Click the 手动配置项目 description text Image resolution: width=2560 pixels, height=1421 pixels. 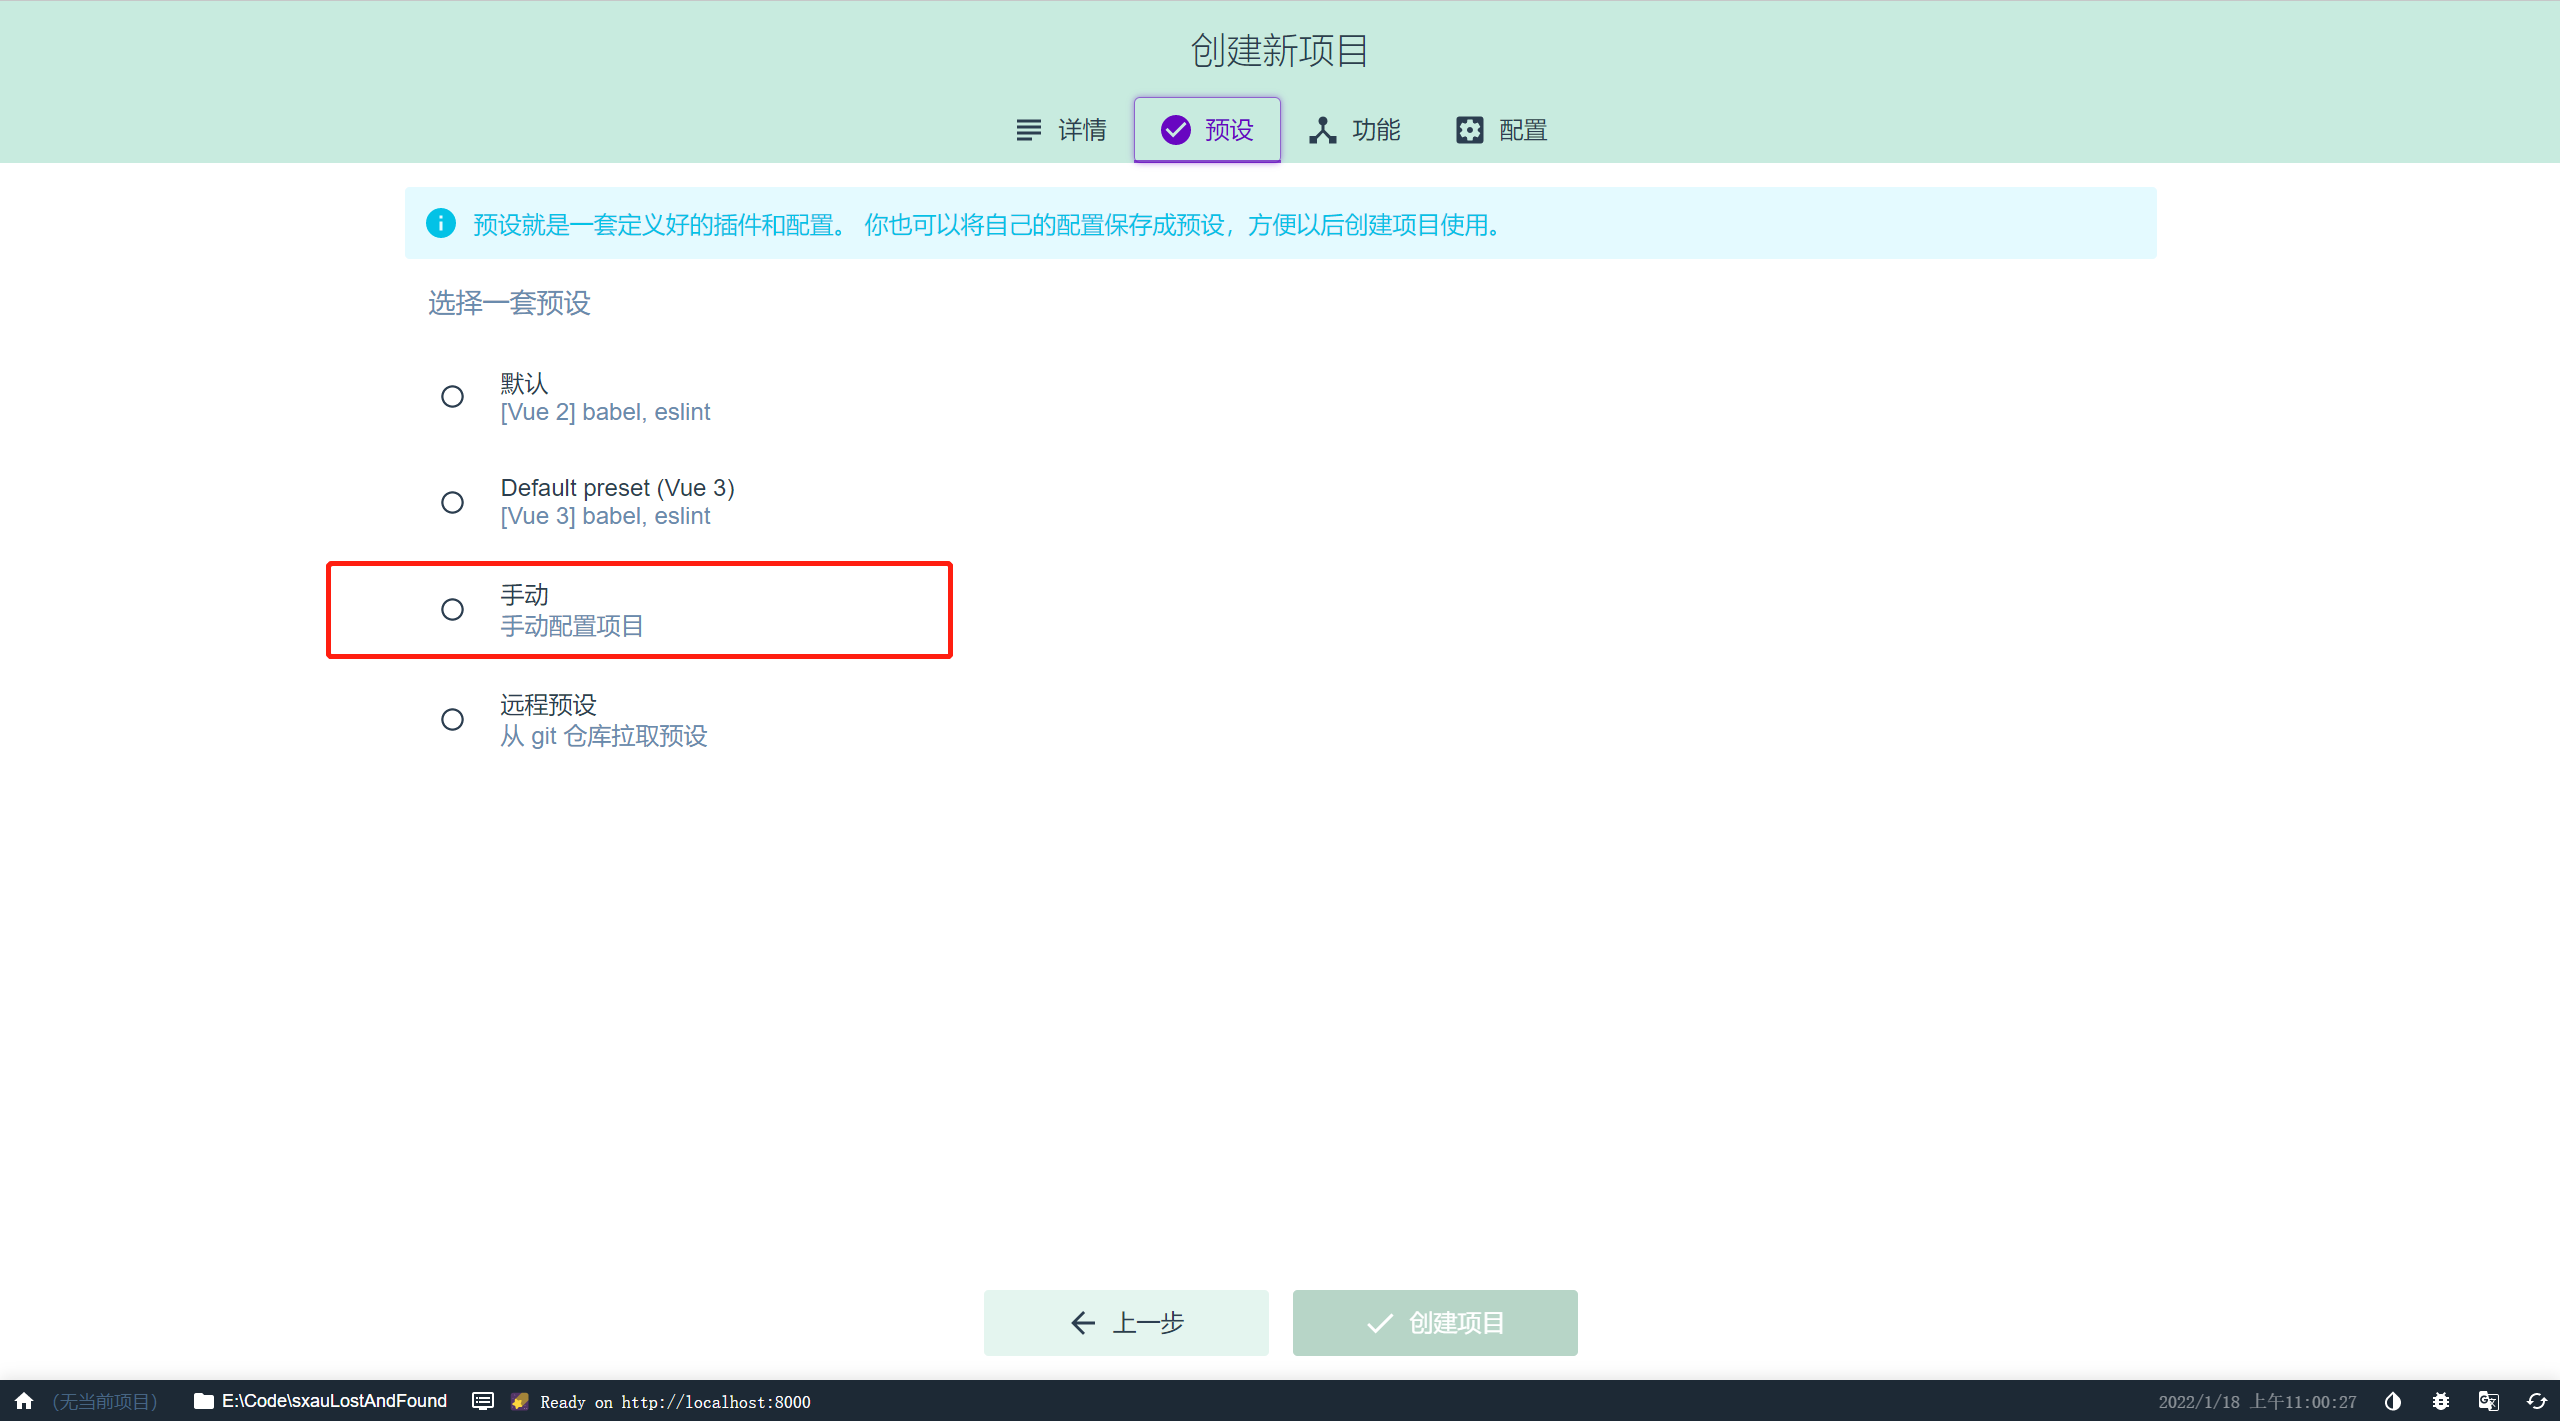[572, 626]
